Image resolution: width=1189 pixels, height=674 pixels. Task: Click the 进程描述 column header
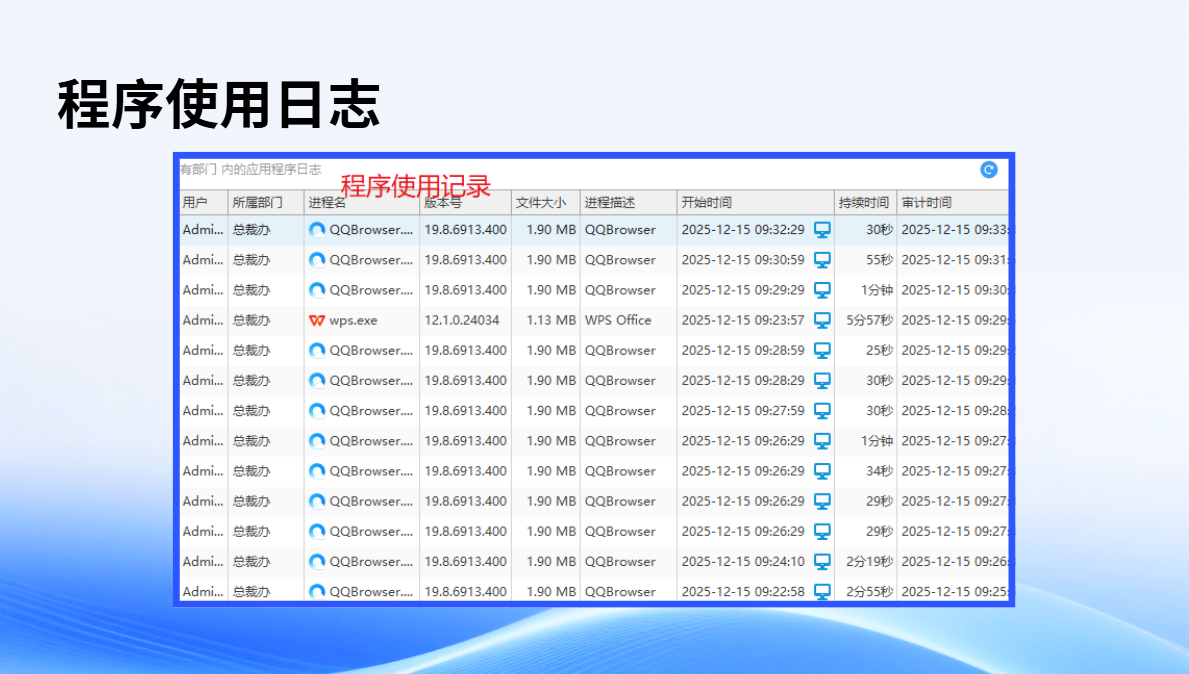(610, 203)
